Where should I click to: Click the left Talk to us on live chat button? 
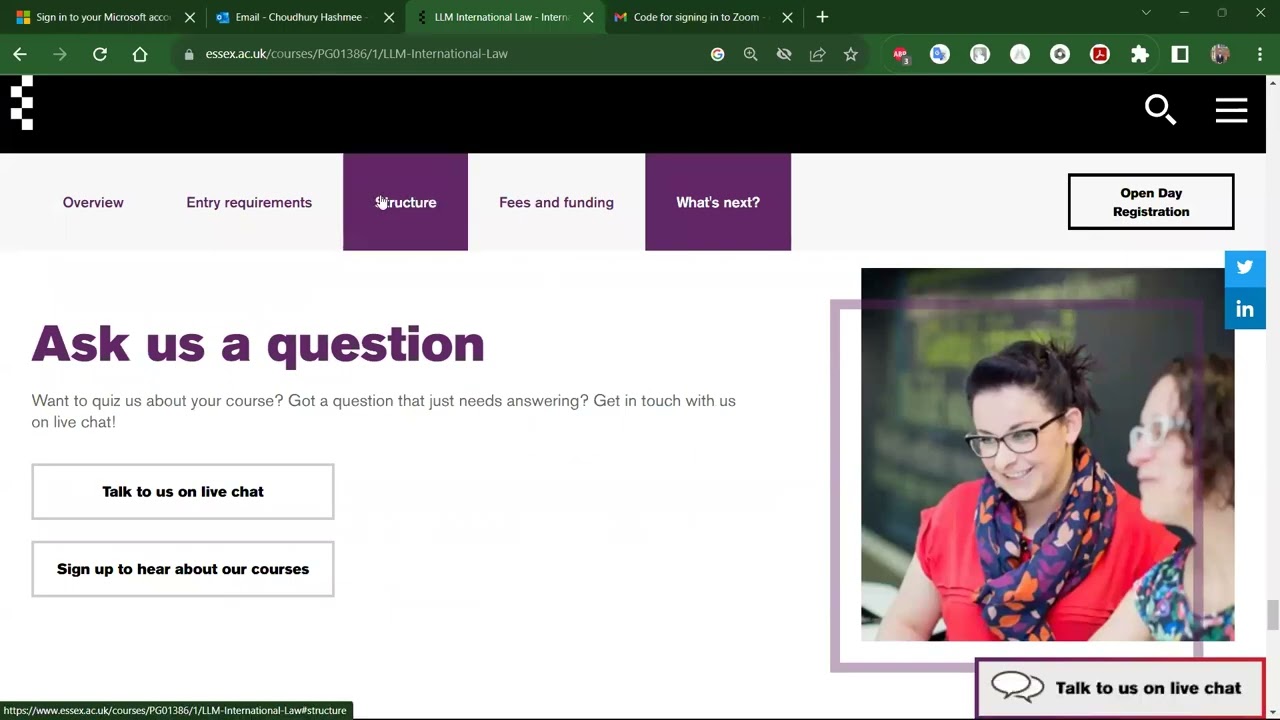point(183,491)
